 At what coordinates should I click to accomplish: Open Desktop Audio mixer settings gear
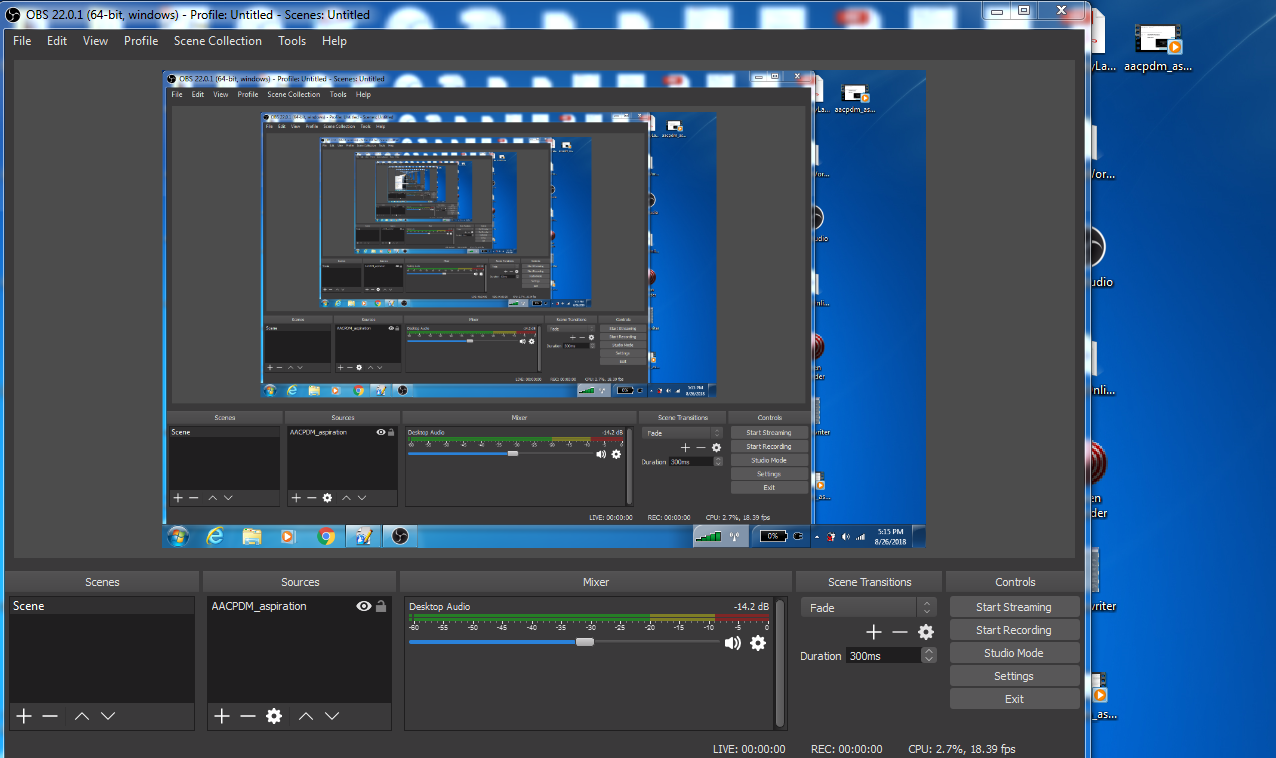pos(758,643)
